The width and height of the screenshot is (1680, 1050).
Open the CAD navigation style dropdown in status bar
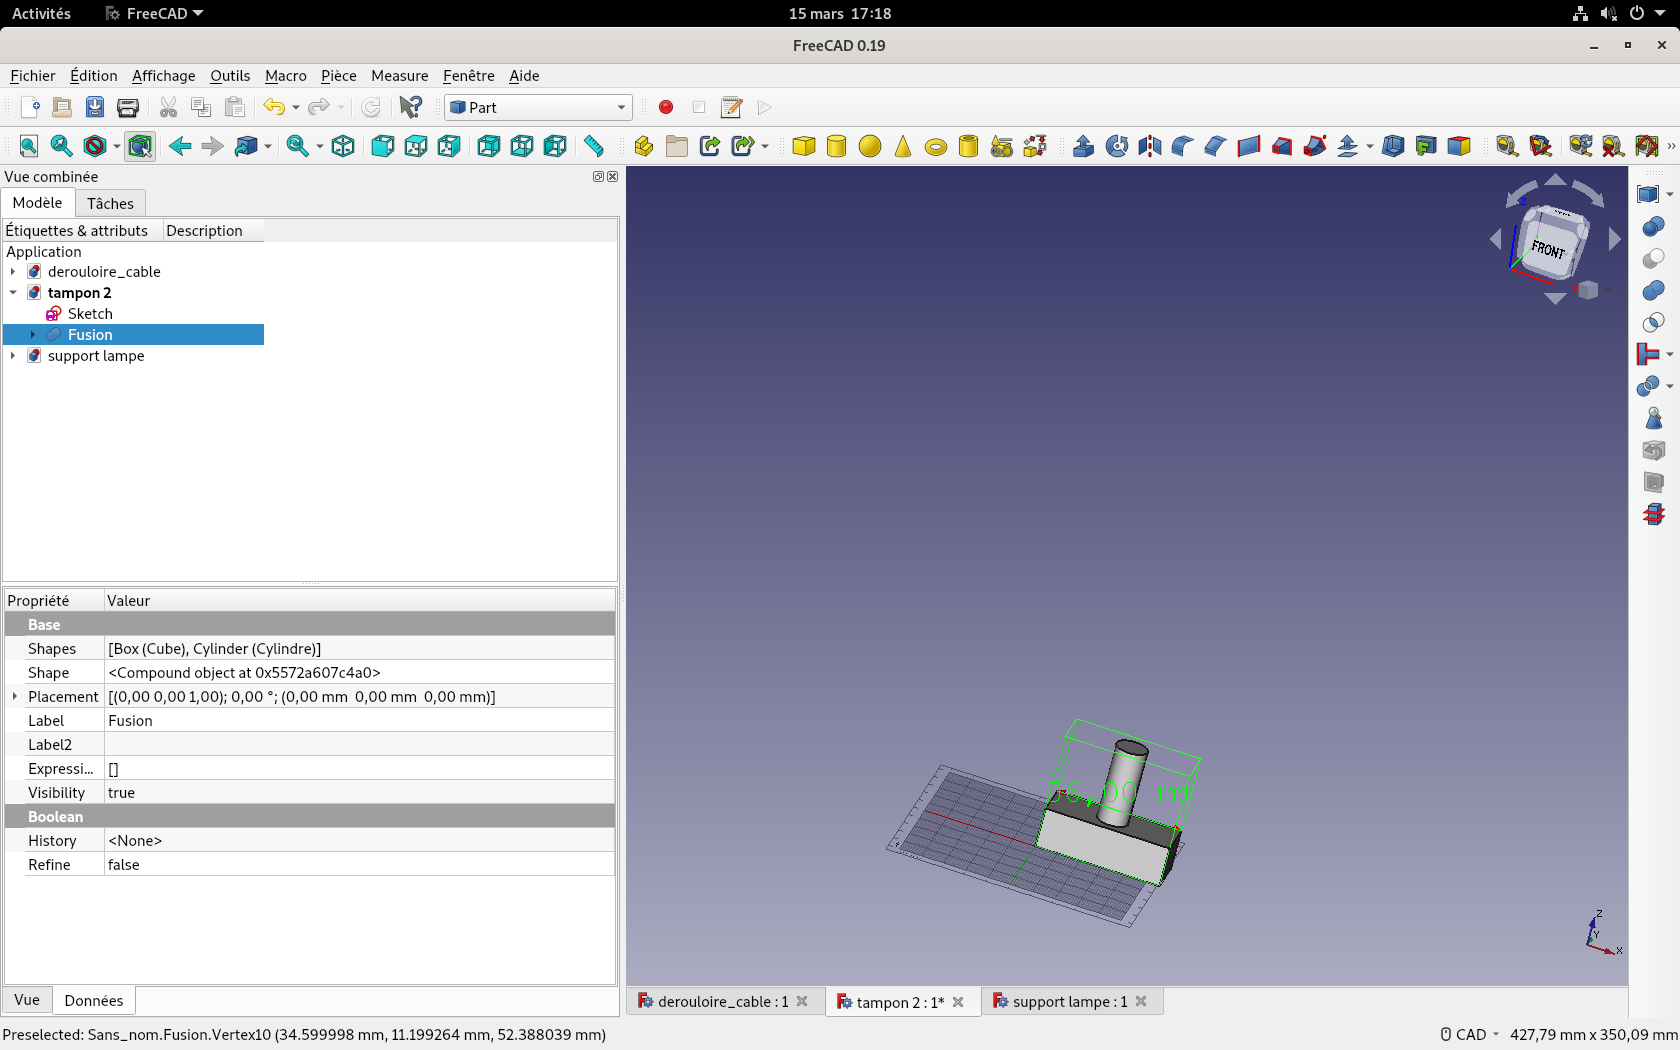(1471, 1034)
